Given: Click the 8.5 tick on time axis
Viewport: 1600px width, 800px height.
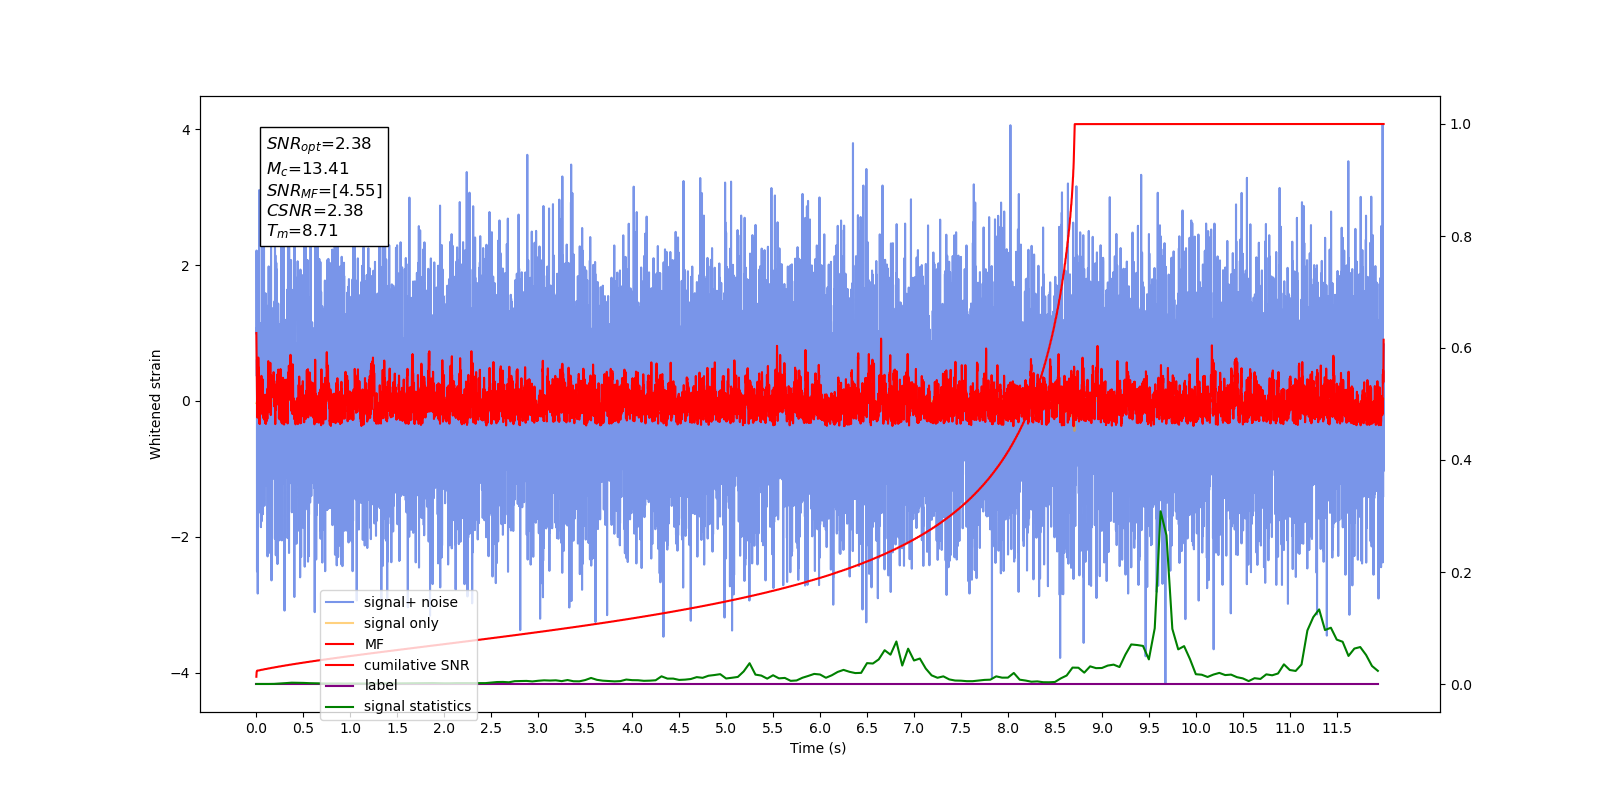Looking at the screenshot, I should click(1055, 728).
